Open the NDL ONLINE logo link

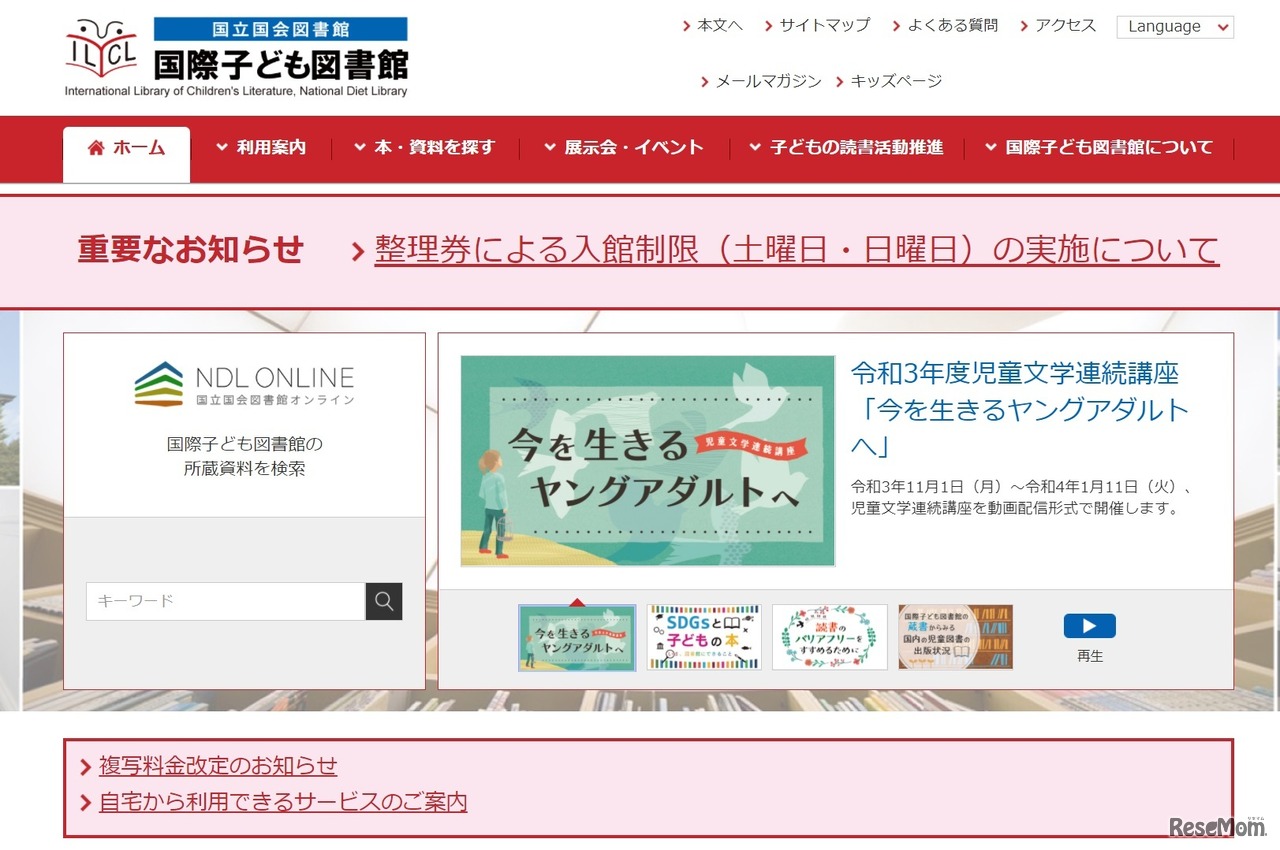click(x=244, y=384)
